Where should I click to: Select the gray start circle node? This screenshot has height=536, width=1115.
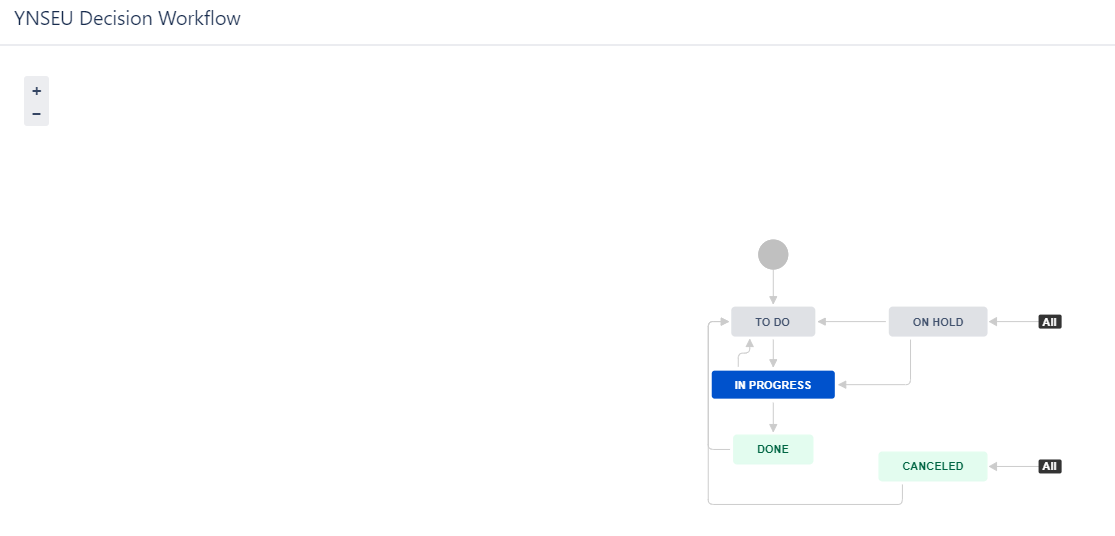point(773,254)
